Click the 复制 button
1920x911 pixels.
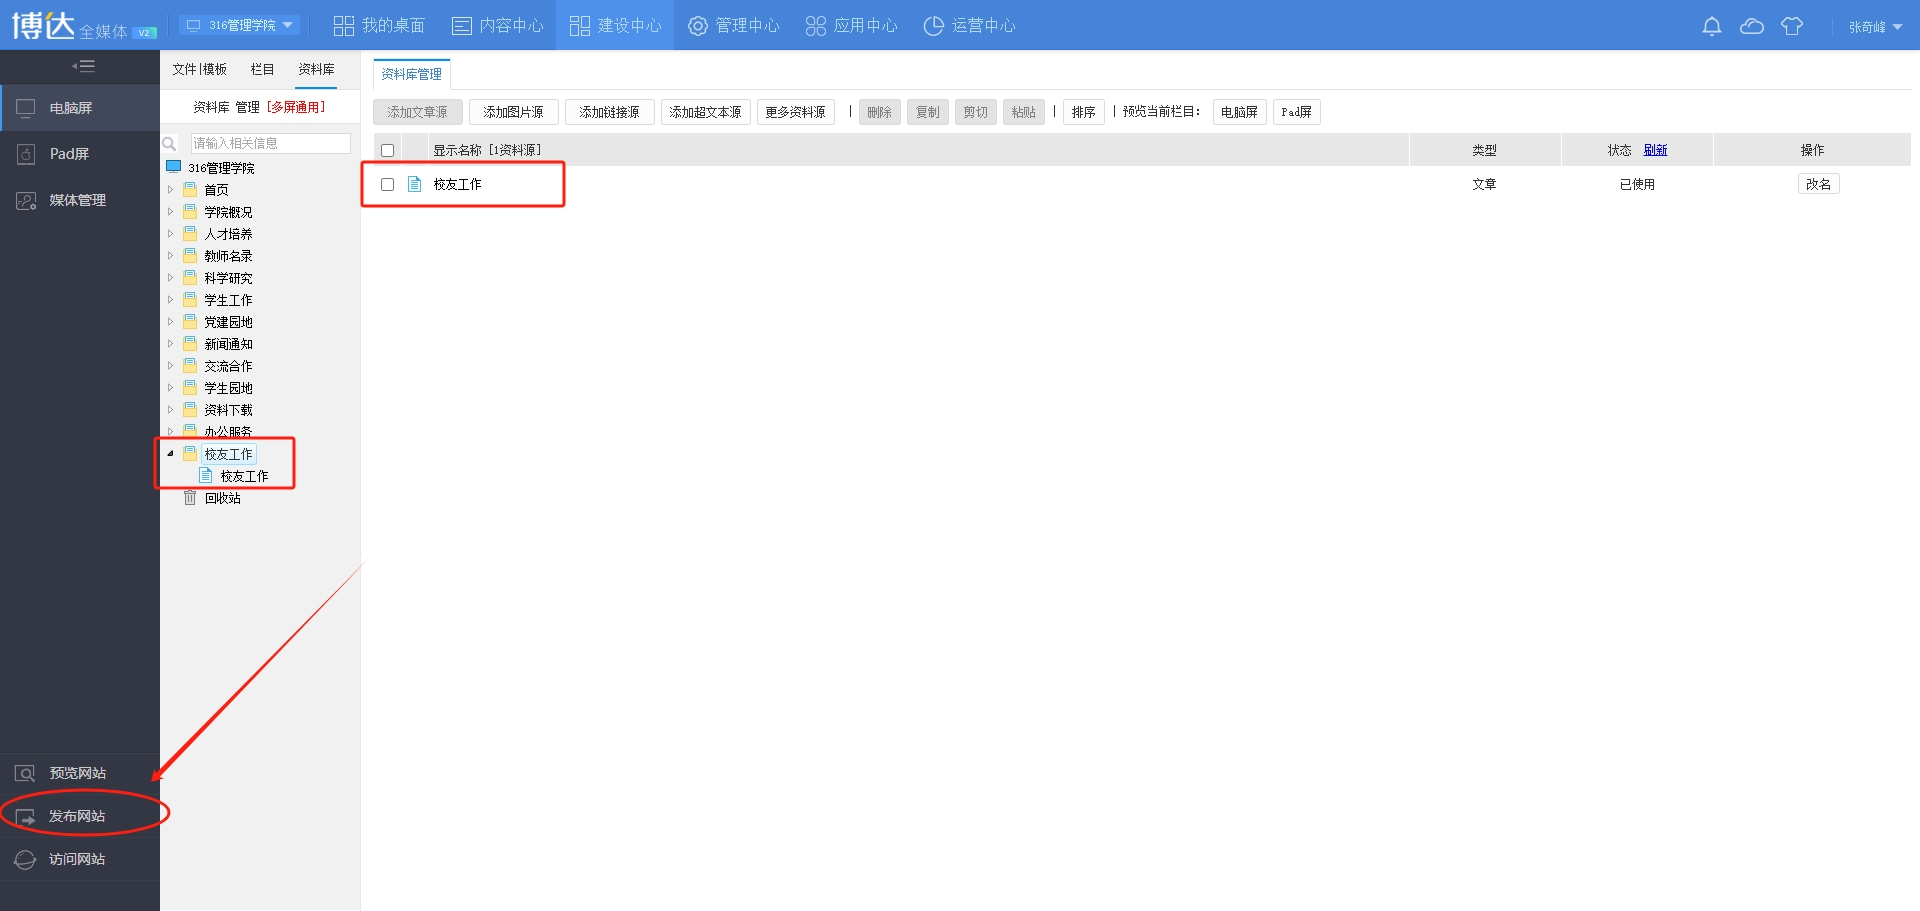click(928, 112)
